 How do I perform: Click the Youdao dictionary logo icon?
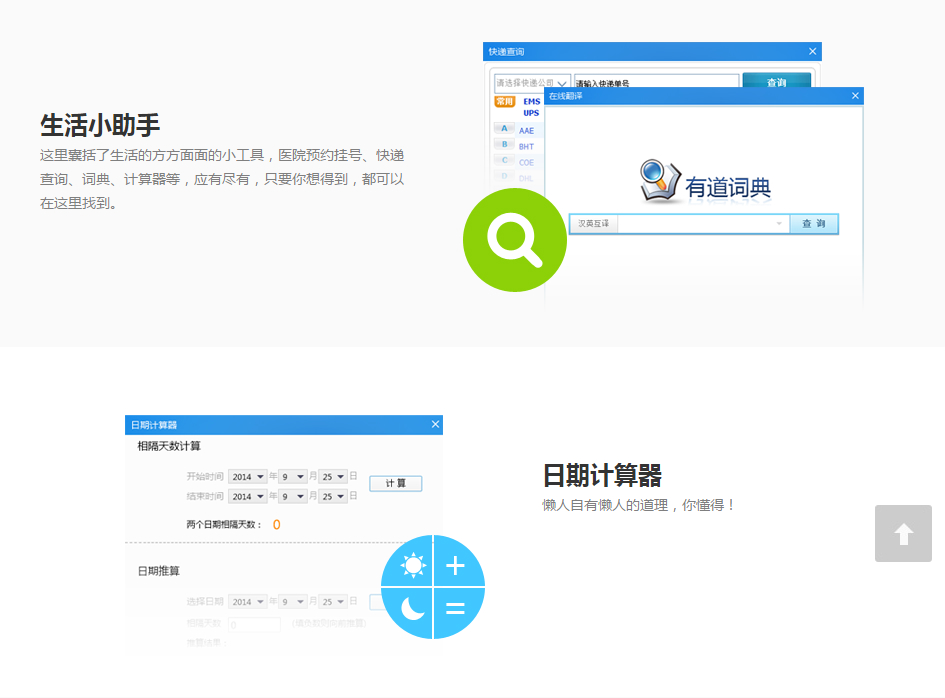pos(661,180)
